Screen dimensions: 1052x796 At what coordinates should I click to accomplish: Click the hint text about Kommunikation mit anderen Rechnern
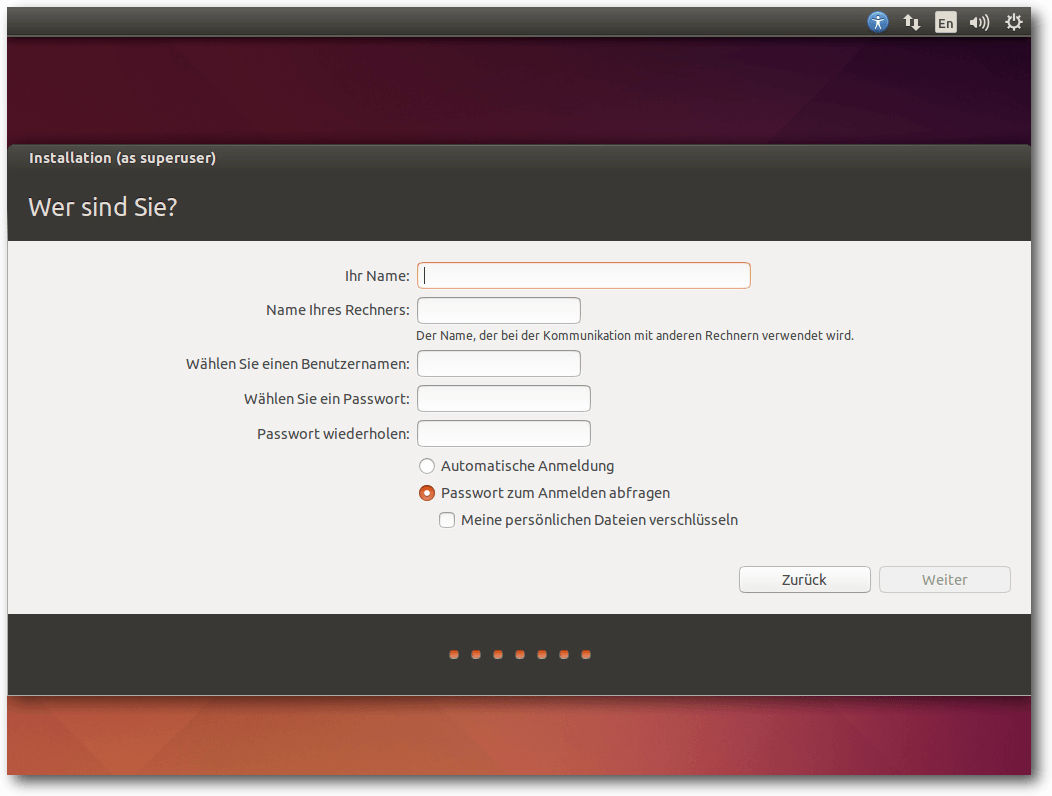coord(635,336)
